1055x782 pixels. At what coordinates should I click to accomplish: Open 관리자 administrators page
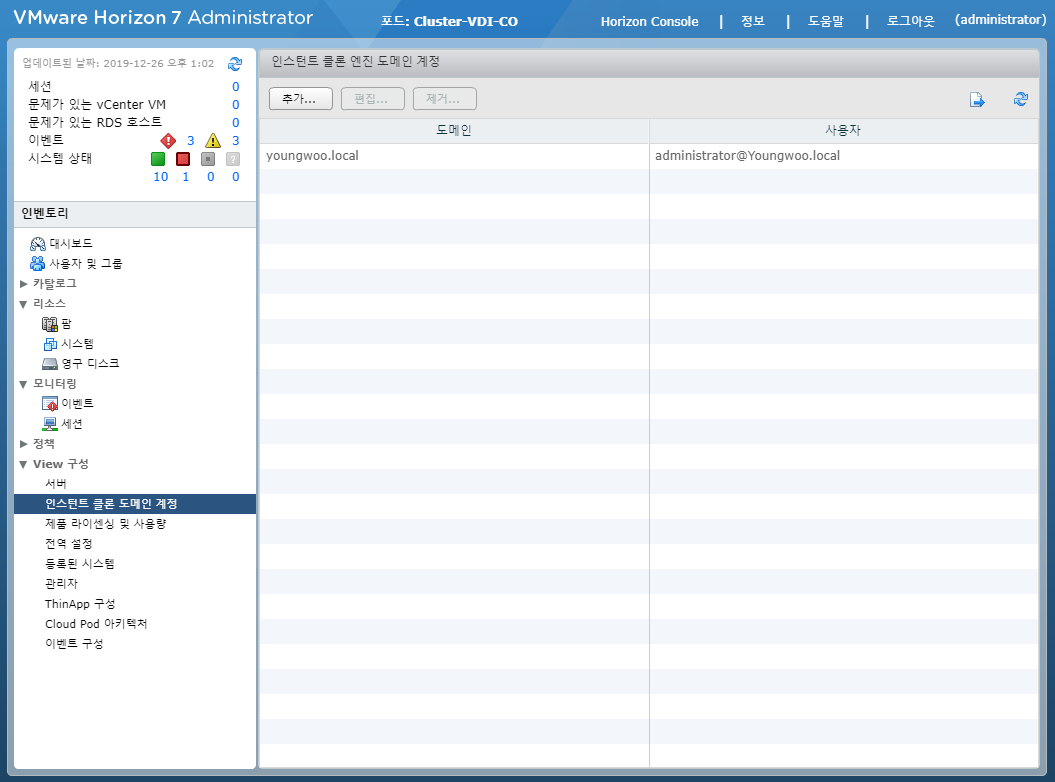click(x=61, y=583)
